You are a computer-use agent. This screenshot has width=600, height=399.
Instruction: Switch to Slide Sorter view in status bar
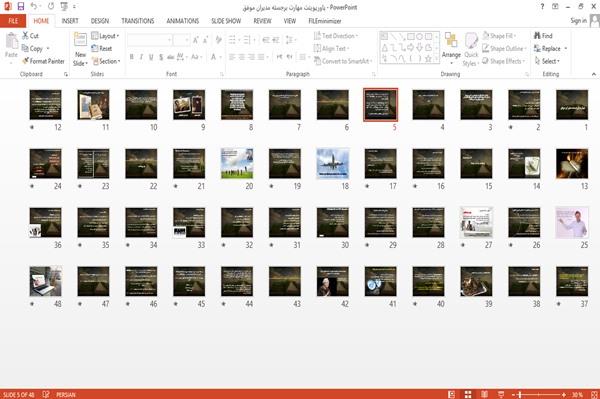tap(468, 394)
